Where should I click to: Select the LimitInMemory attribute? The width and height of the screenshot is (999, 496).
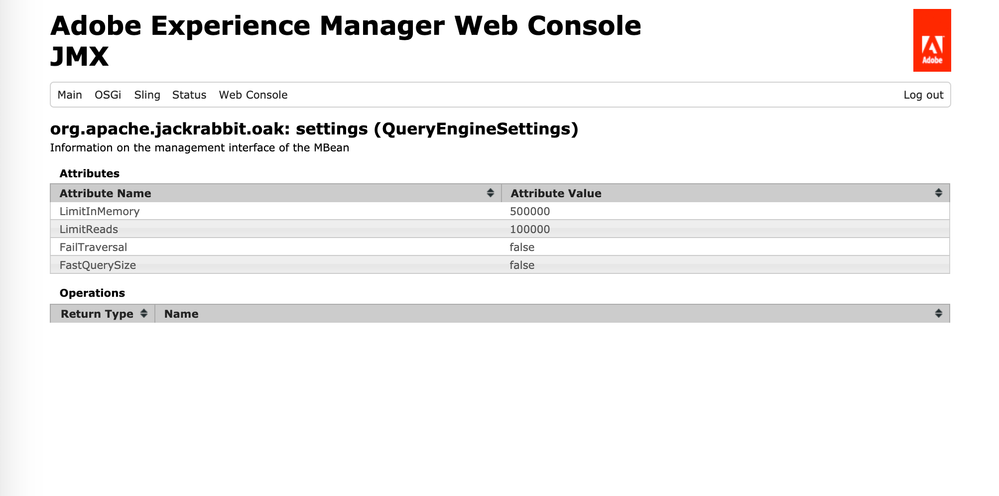pyautogui.click(x=99, y=212)
